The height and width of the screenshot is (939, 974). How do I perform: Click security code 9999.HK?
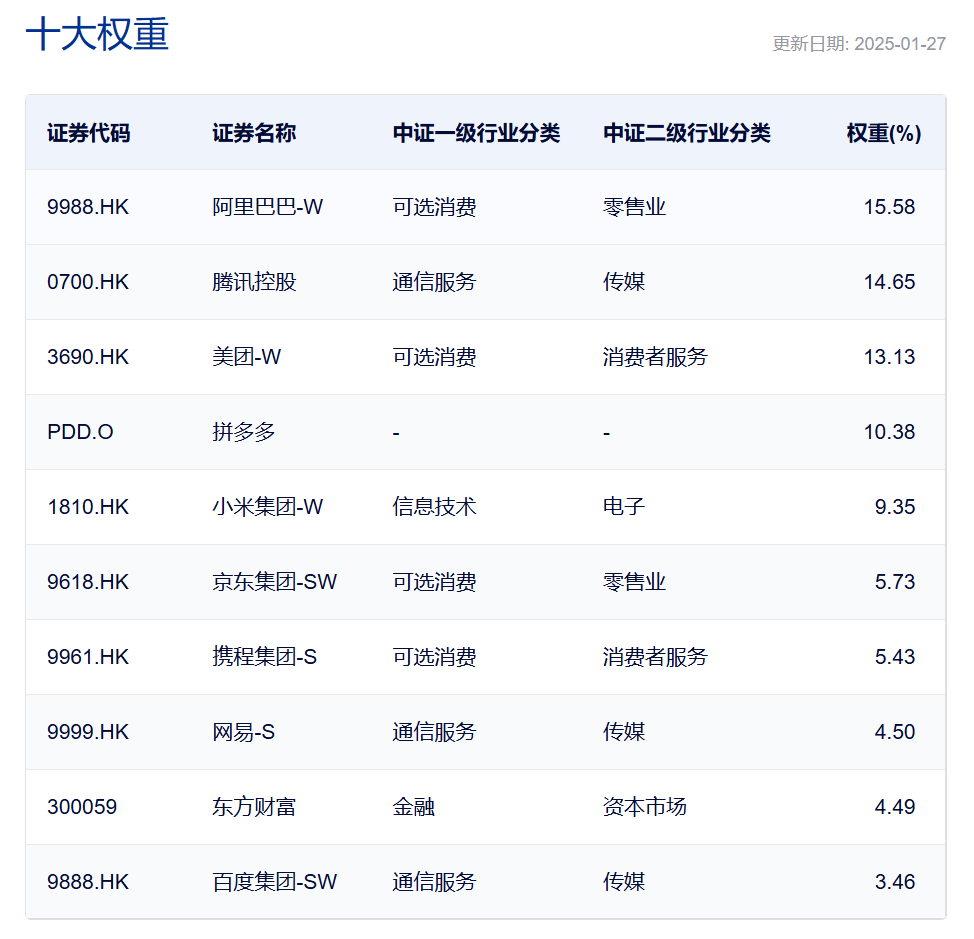(x=88, y=732)
